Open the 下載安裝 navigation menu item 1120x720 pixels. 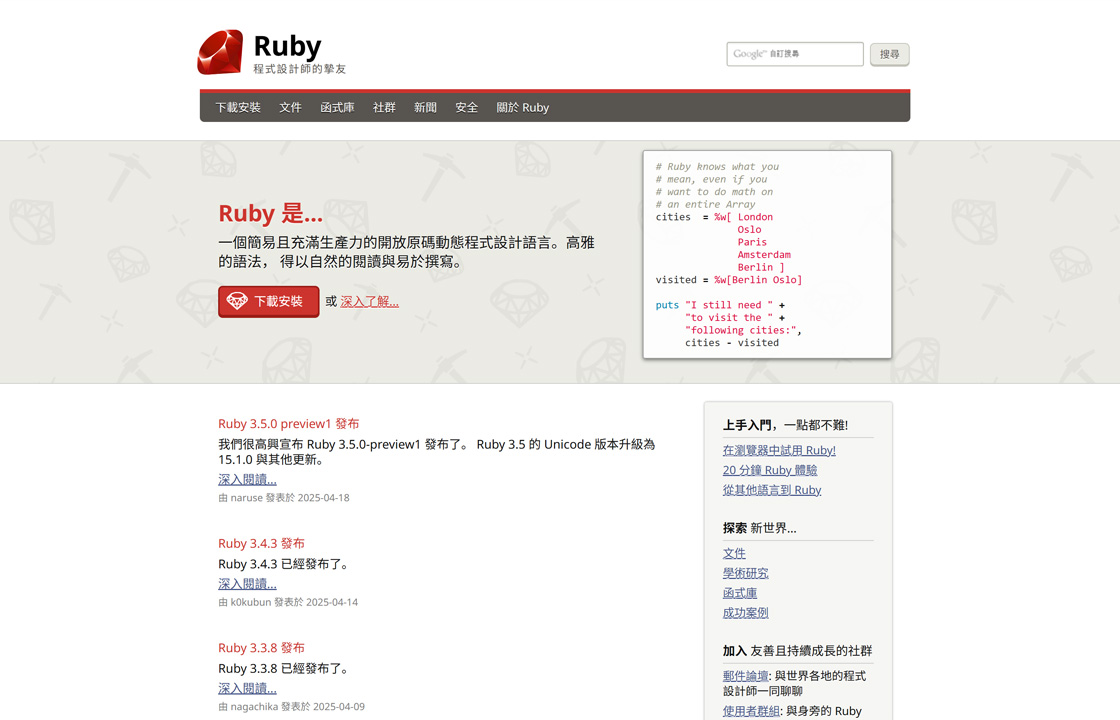pyautogui.click(x=238, y=107)
